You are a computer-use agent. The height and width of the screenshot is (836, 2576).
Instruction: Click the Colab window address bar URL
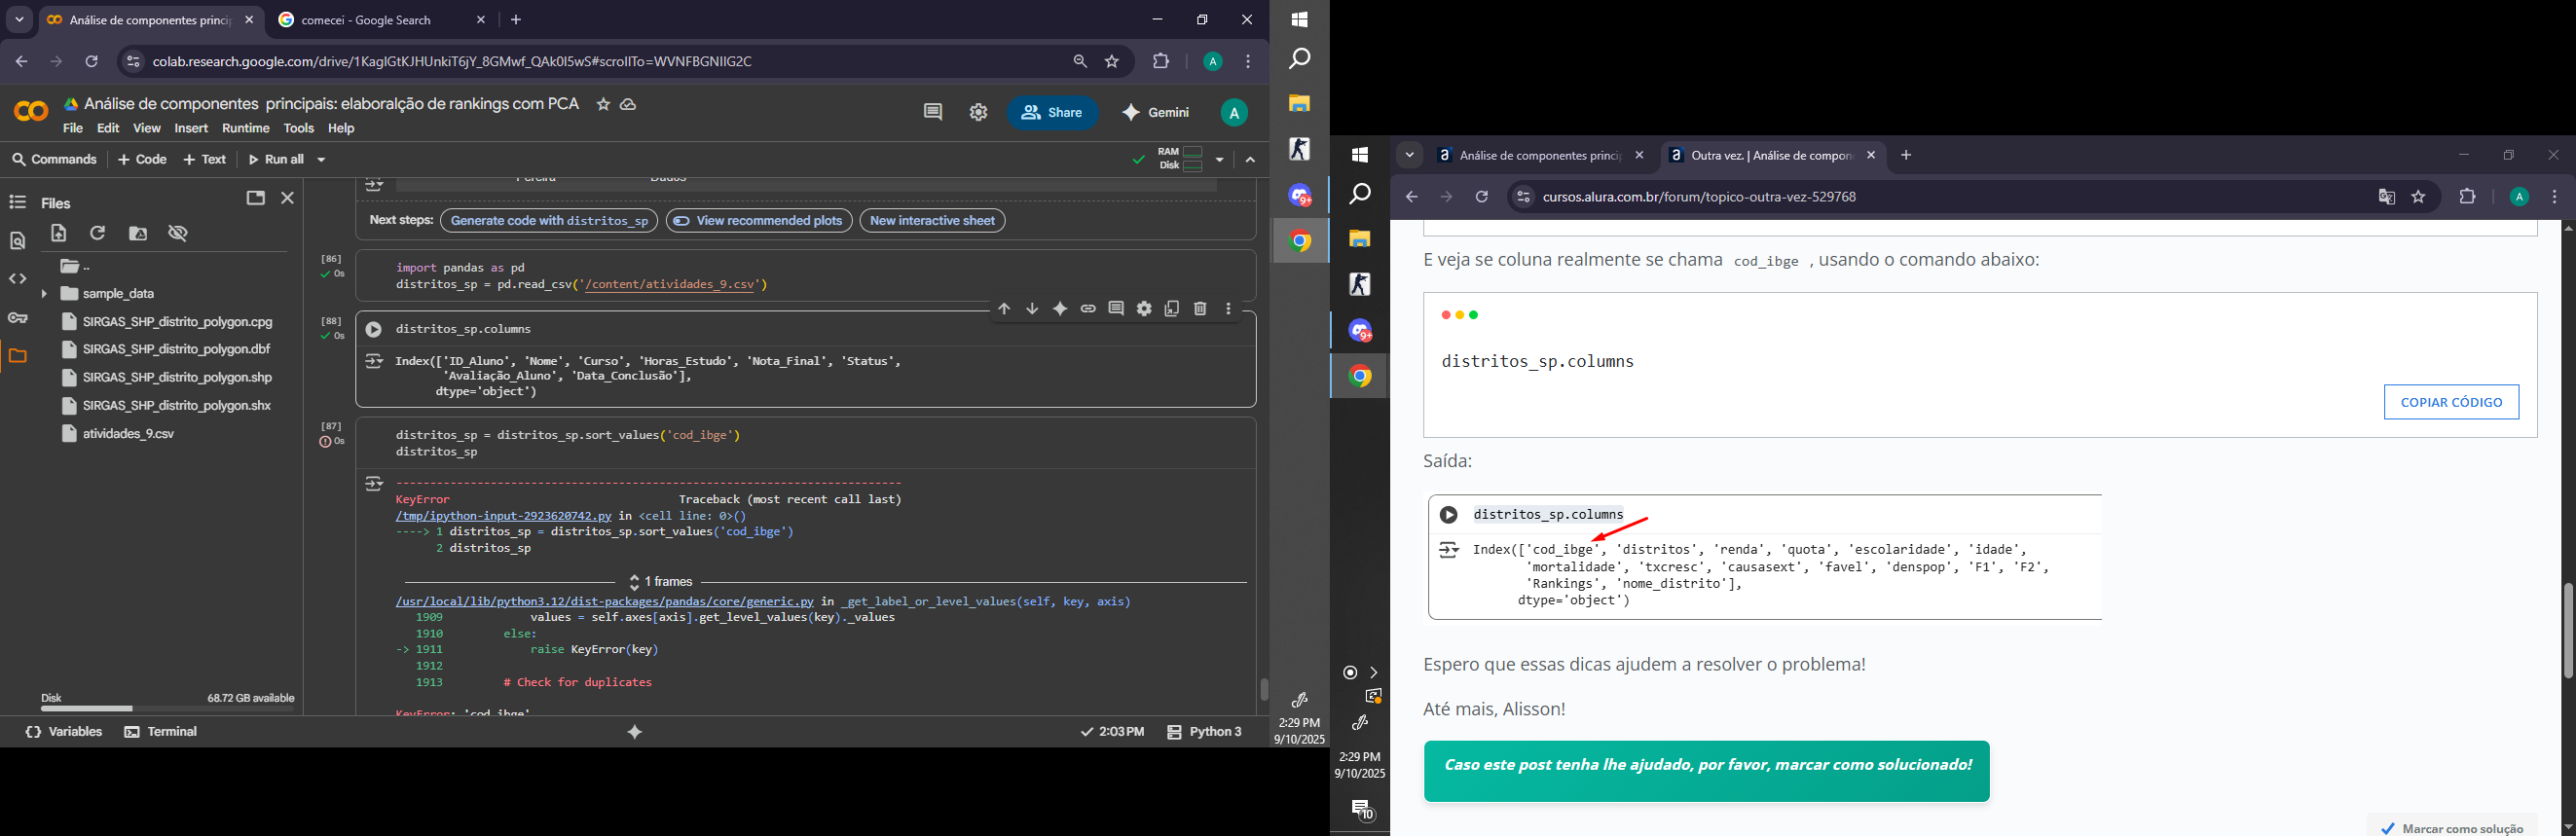click(x=452, y=62)
